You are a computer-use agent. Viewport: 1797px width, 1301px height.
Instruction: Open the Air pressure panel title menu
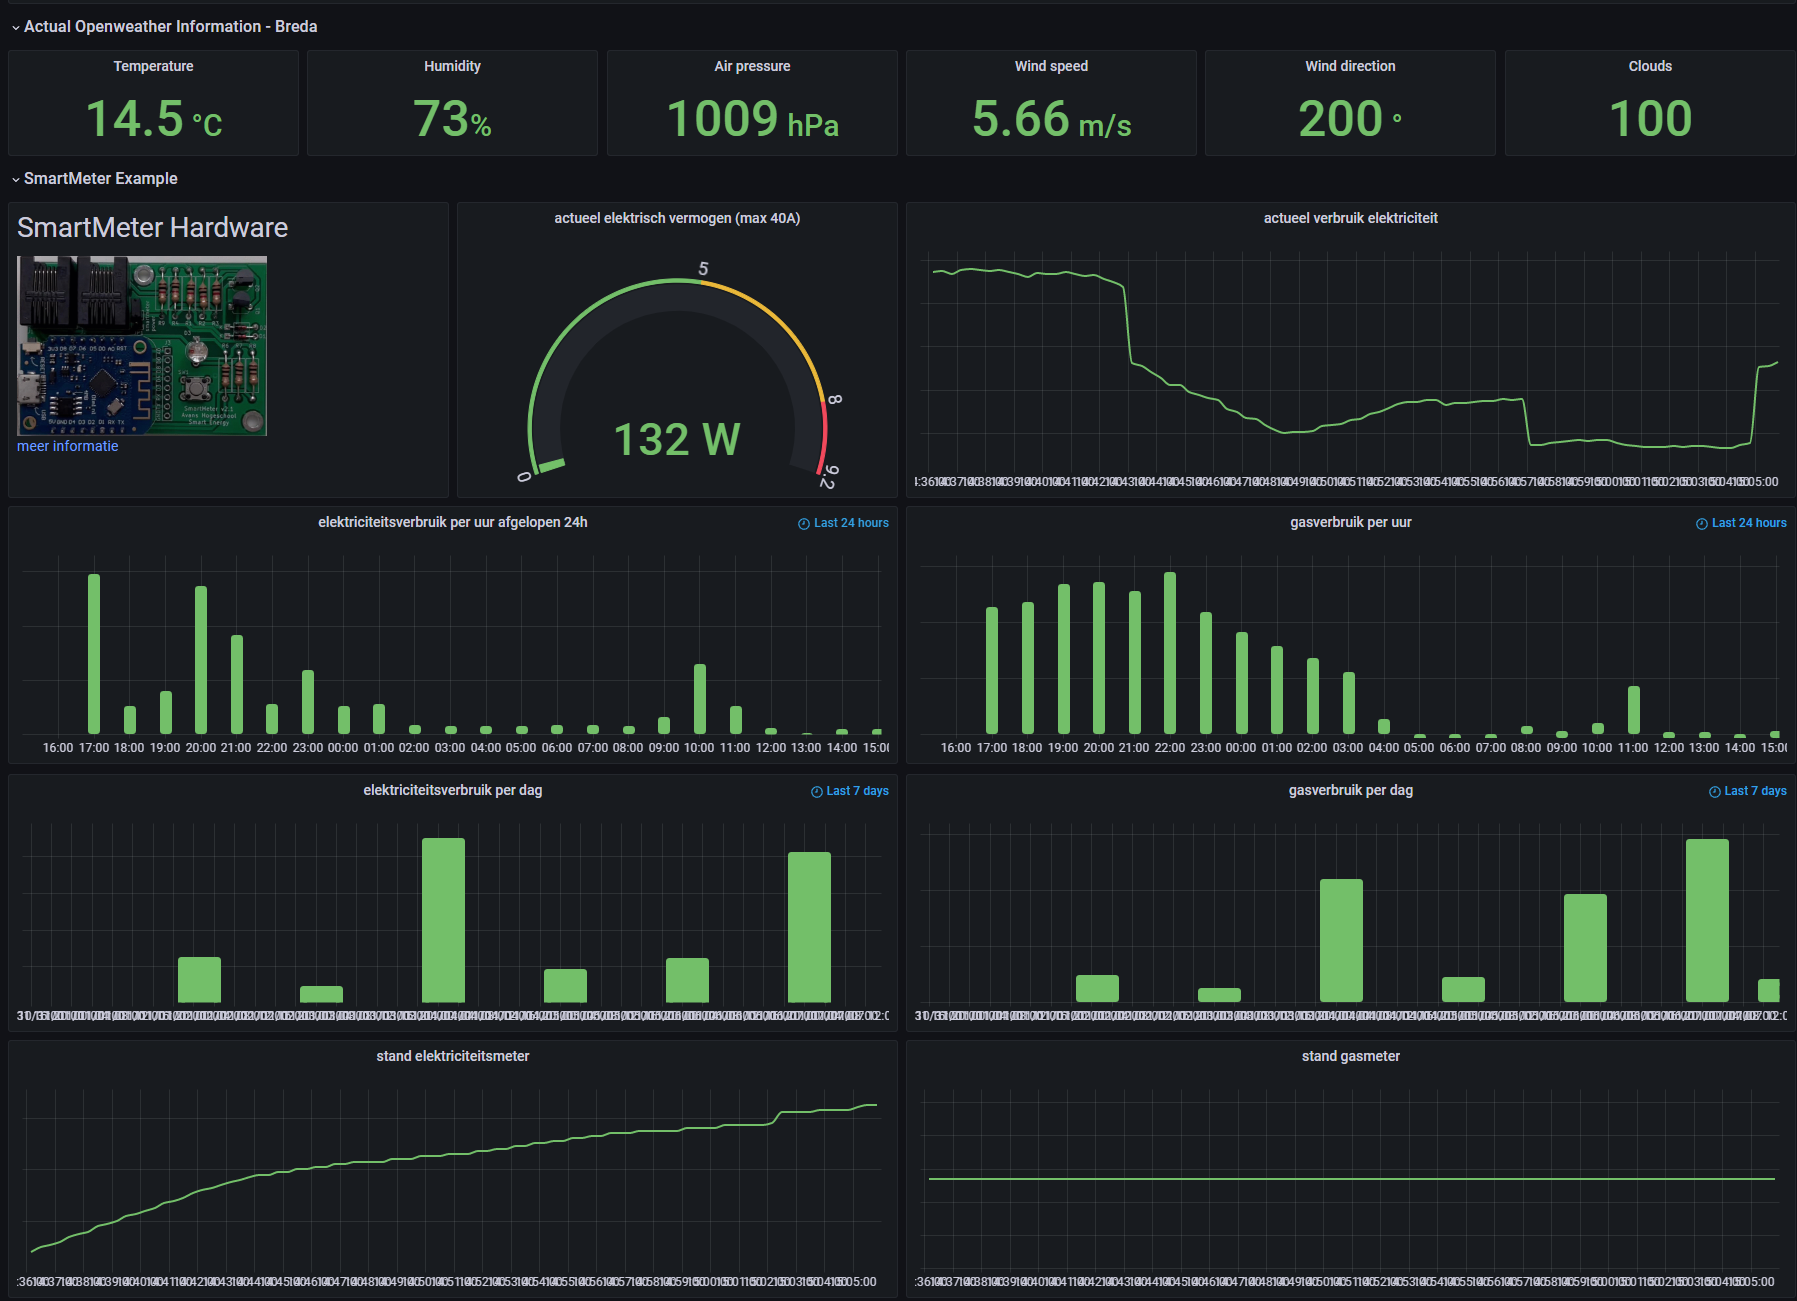coord(752,66)
